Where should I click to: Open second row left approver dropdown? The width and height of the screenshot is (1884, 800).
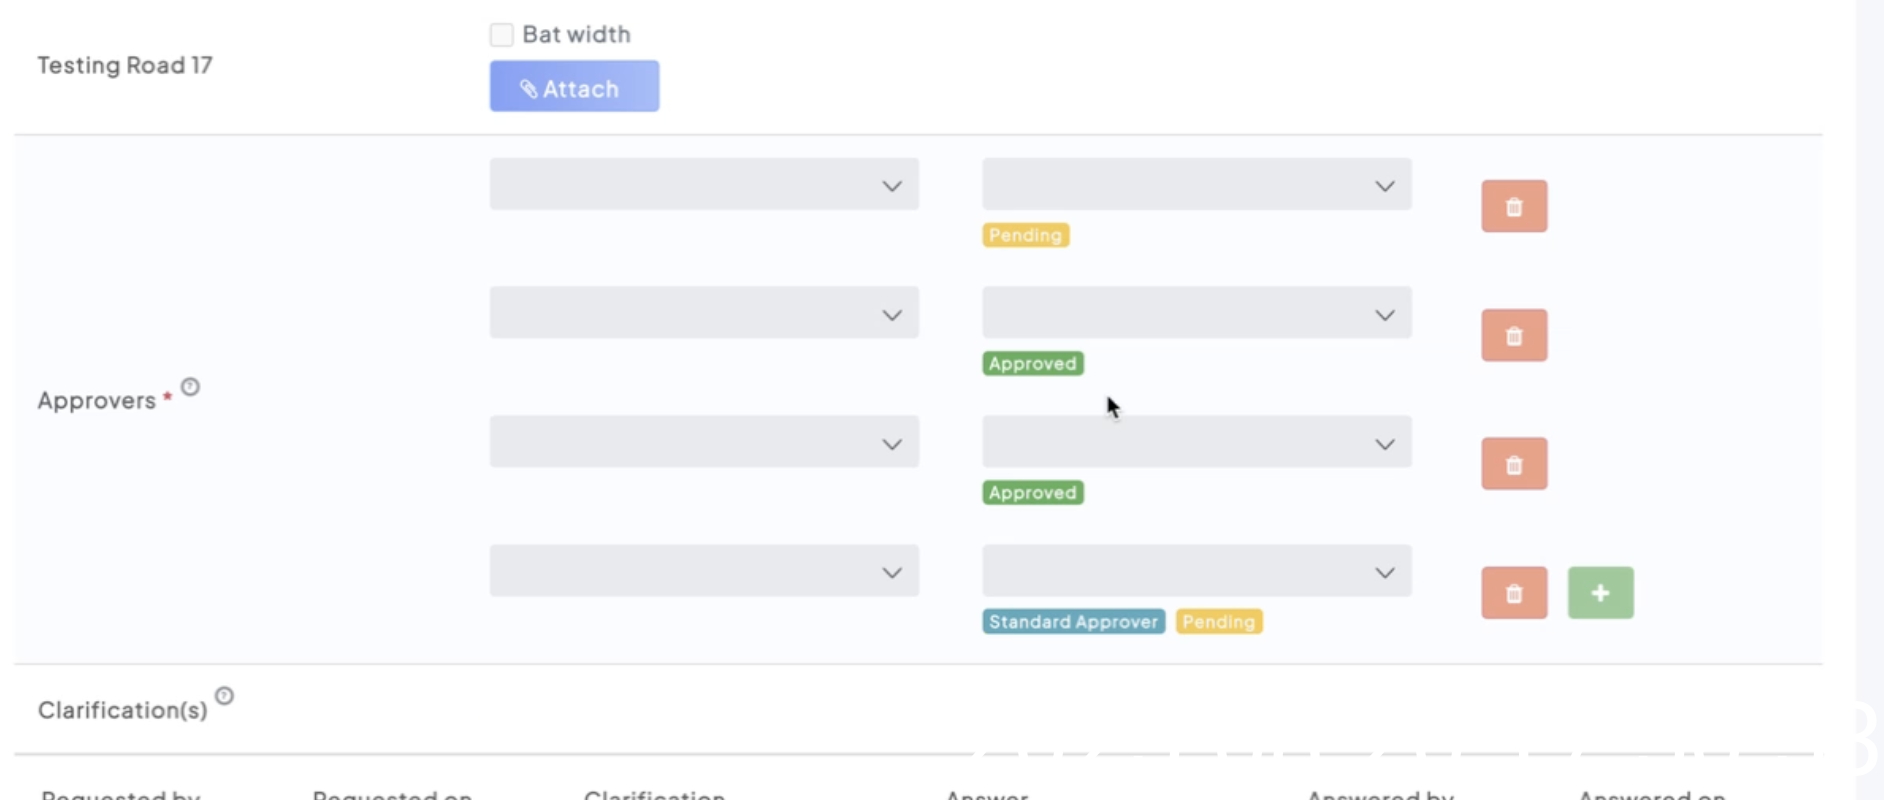(703, 313)
